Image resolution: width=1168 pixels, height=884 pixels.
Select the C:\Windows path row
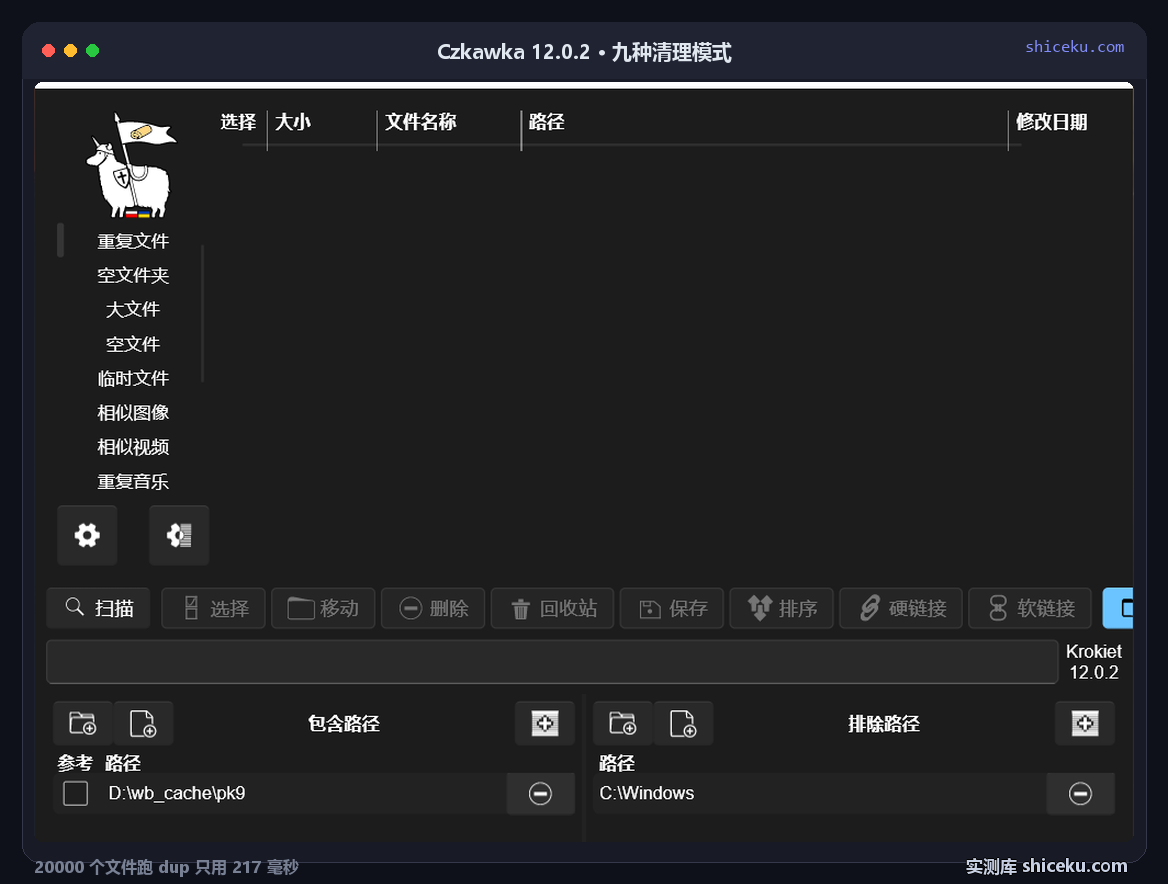(x=820, y=793)
